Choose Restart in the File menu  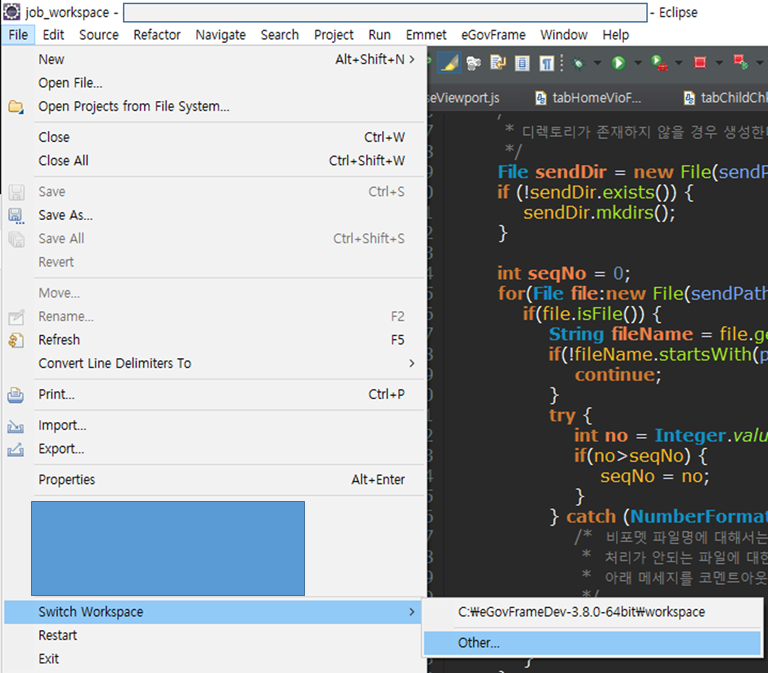213,636
